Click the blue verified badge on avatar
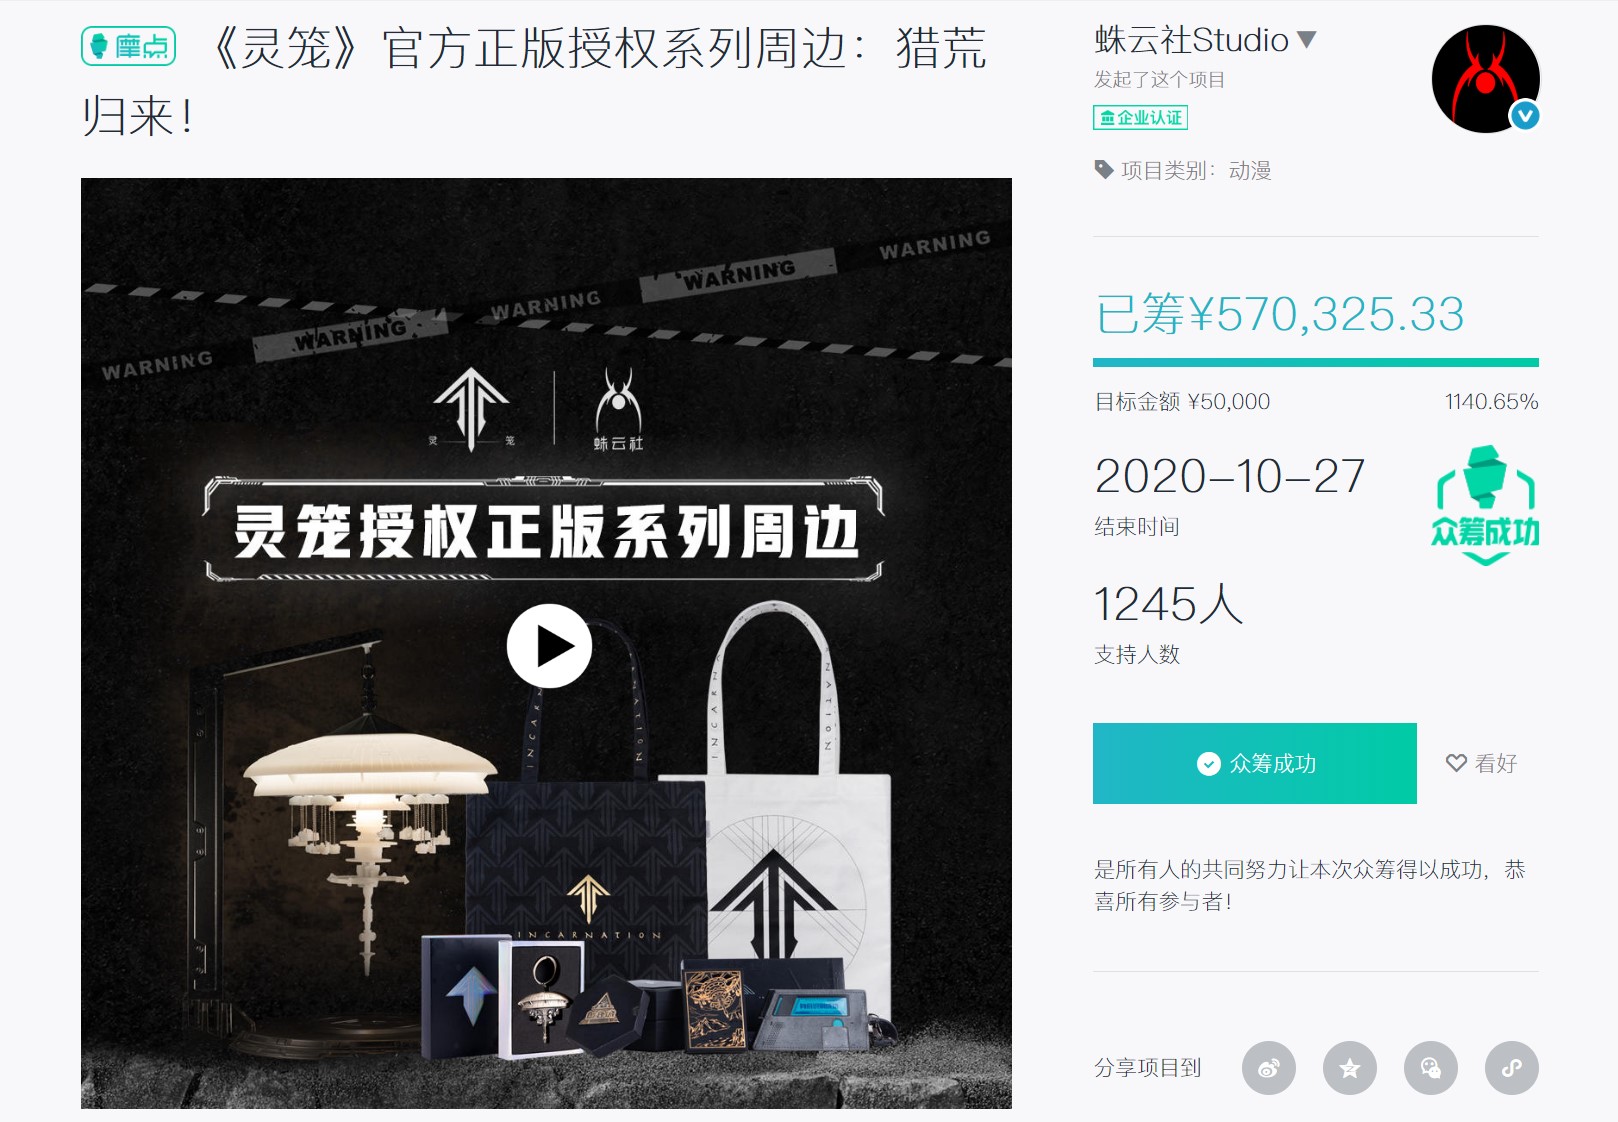Screen dimensions: 1618x1122 coord(1524,116)
